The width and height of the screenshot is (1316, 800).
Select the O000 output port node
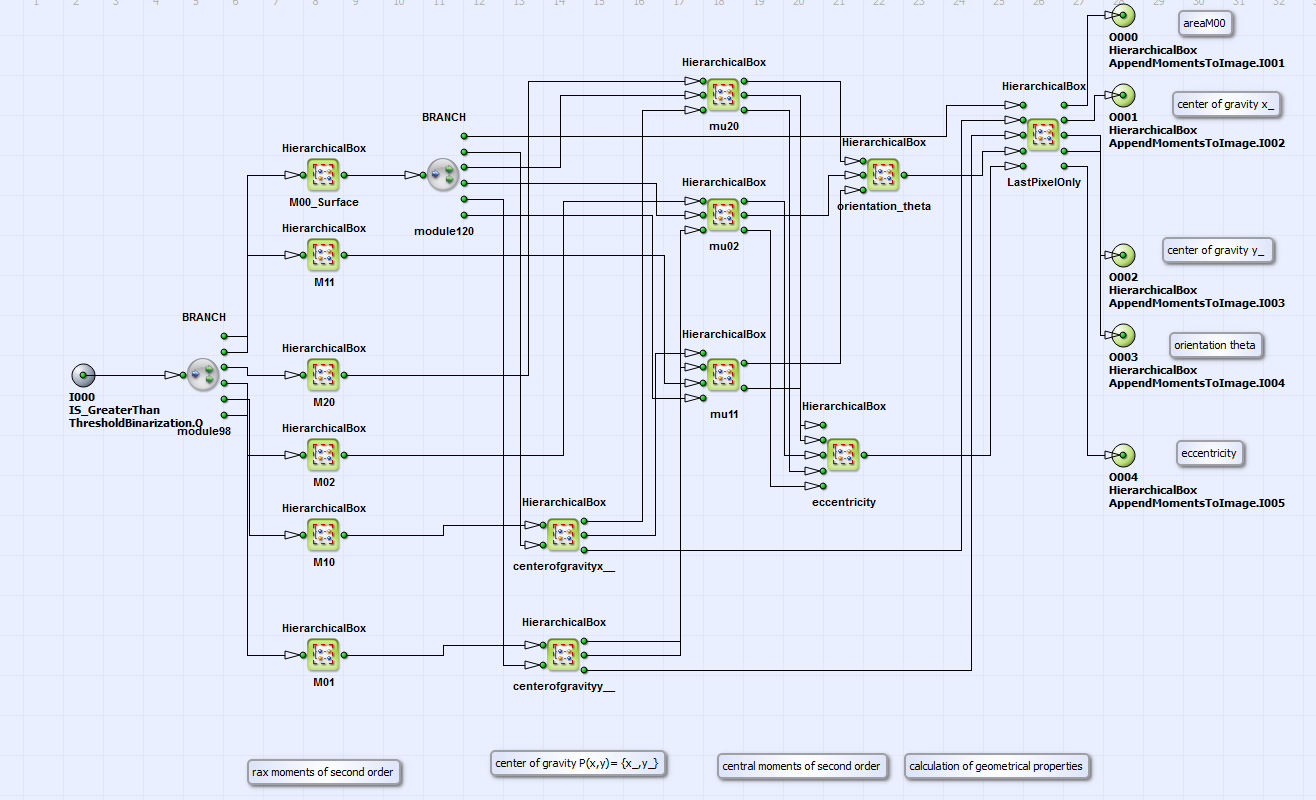tap(1123, 15)
